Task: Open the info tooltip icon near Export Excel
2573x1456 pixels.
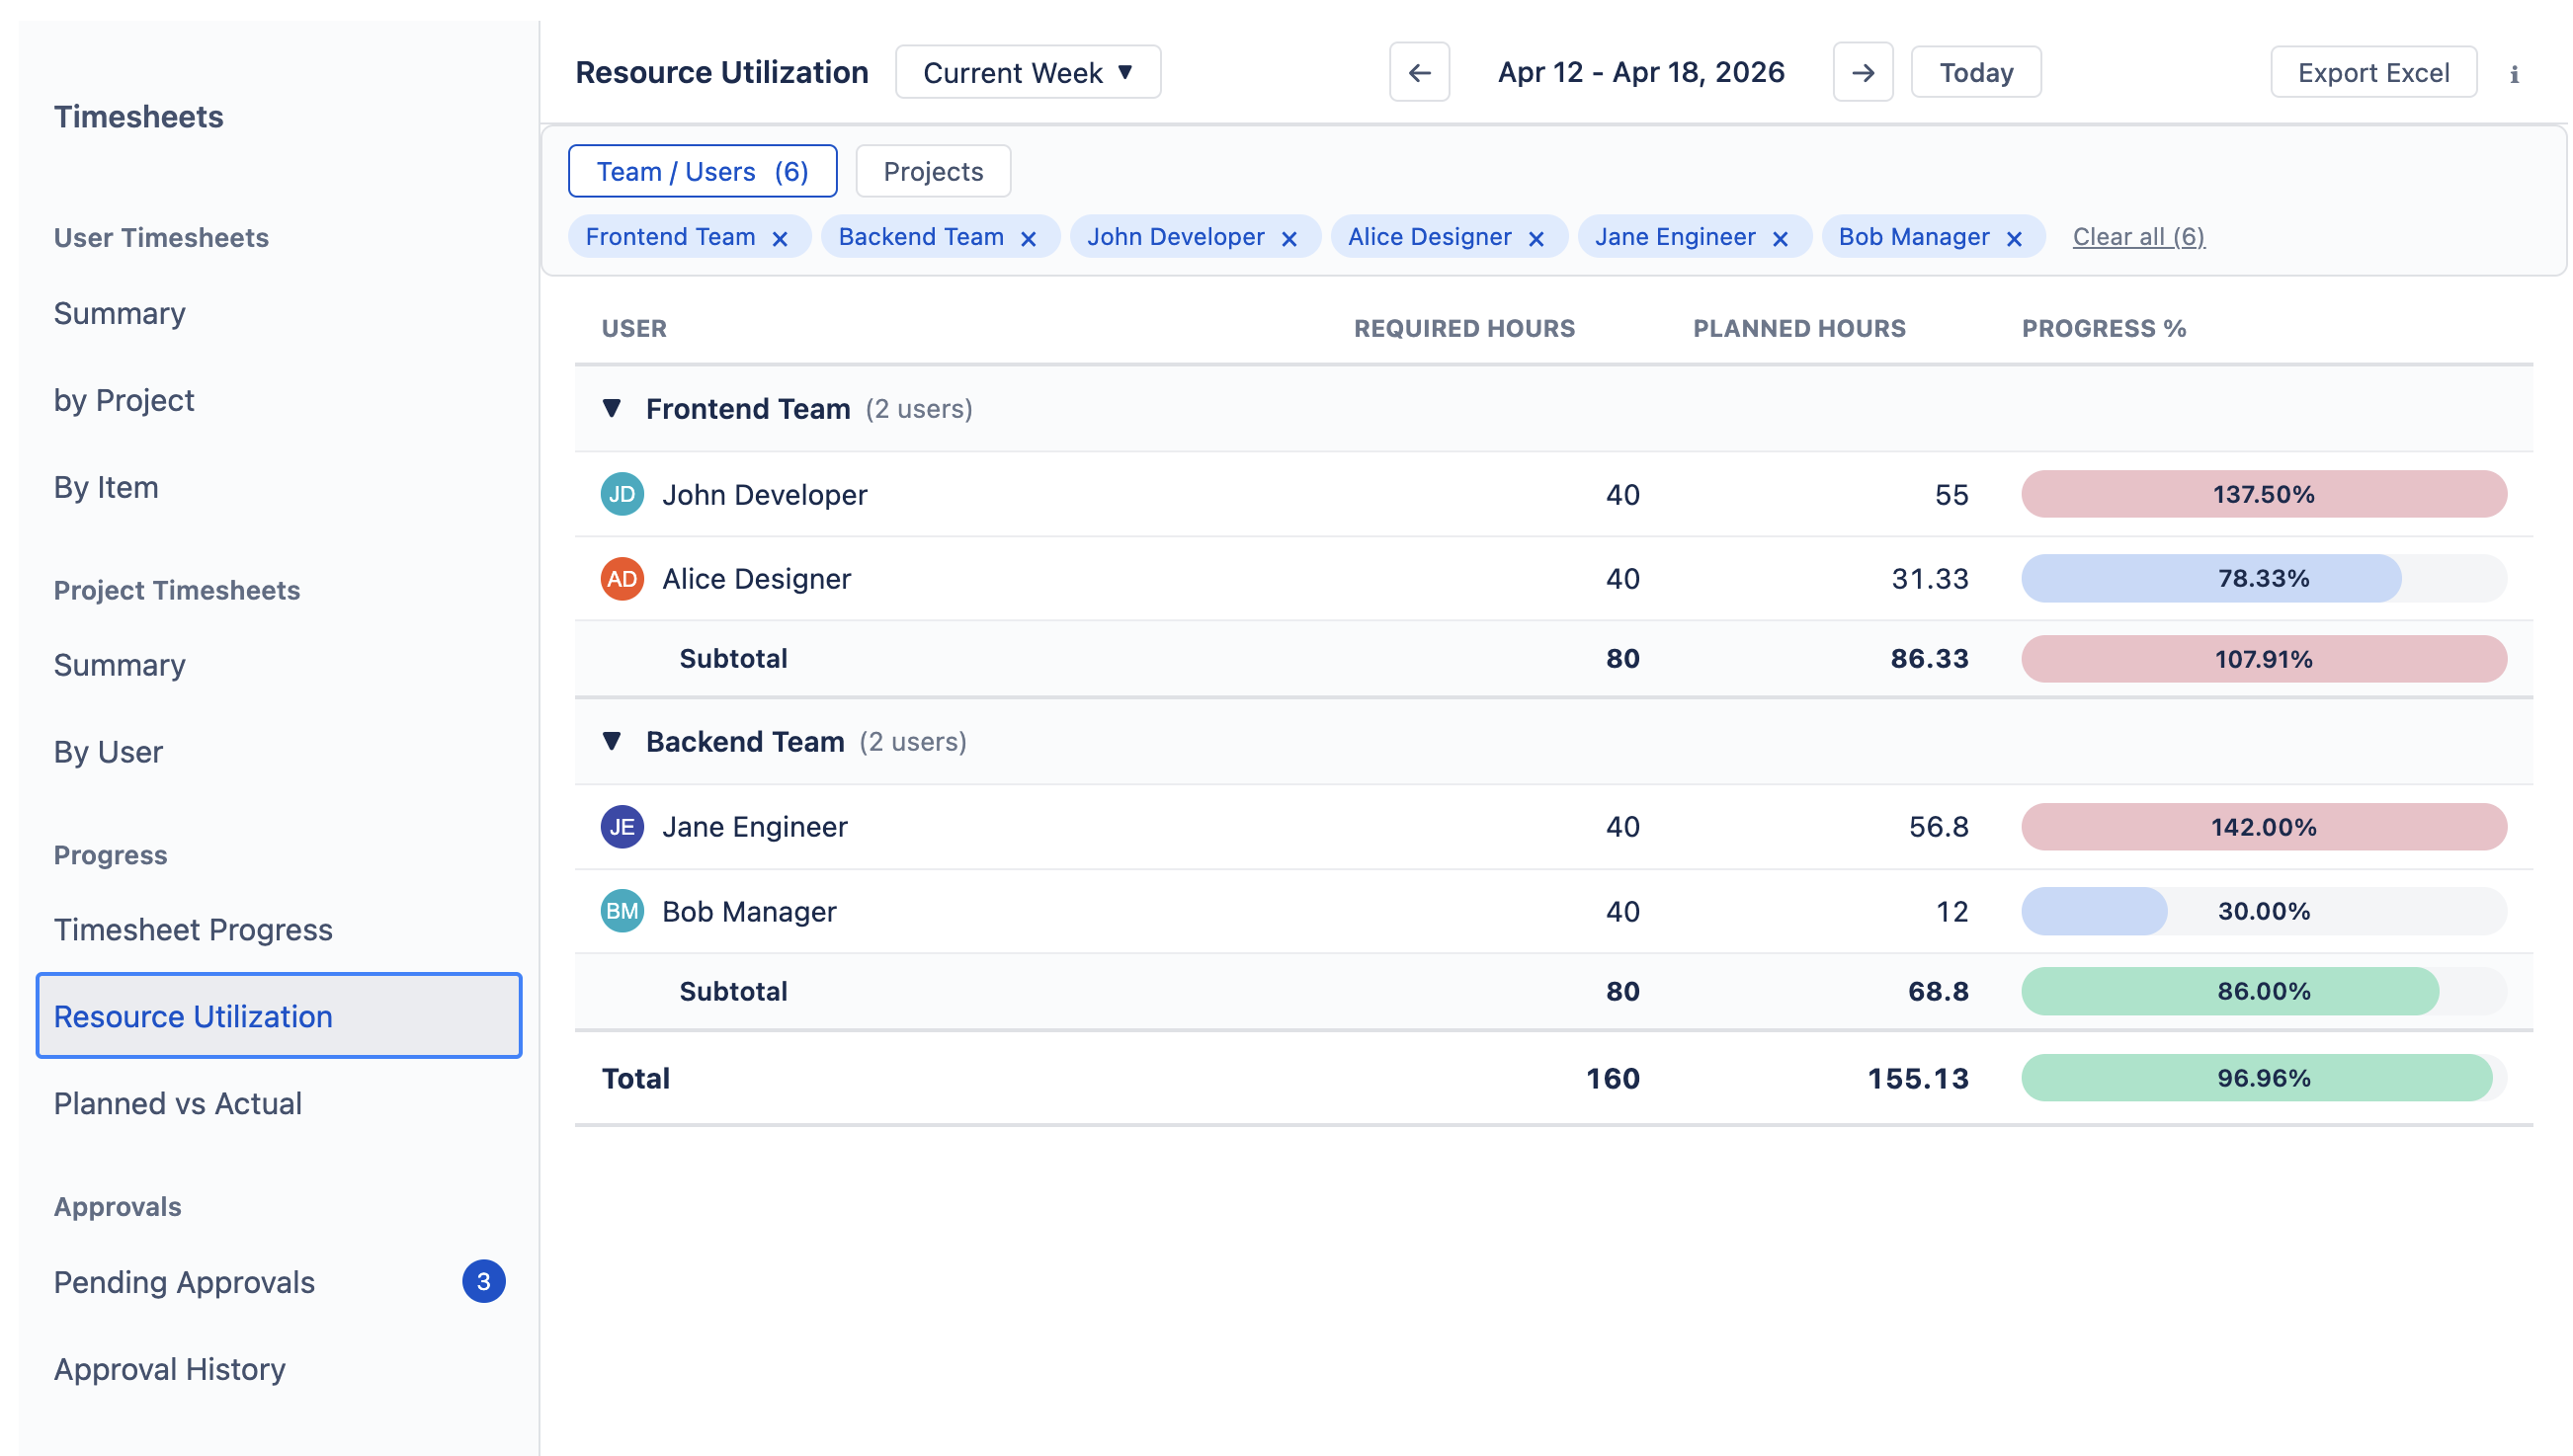Action: click(2515, 72)
